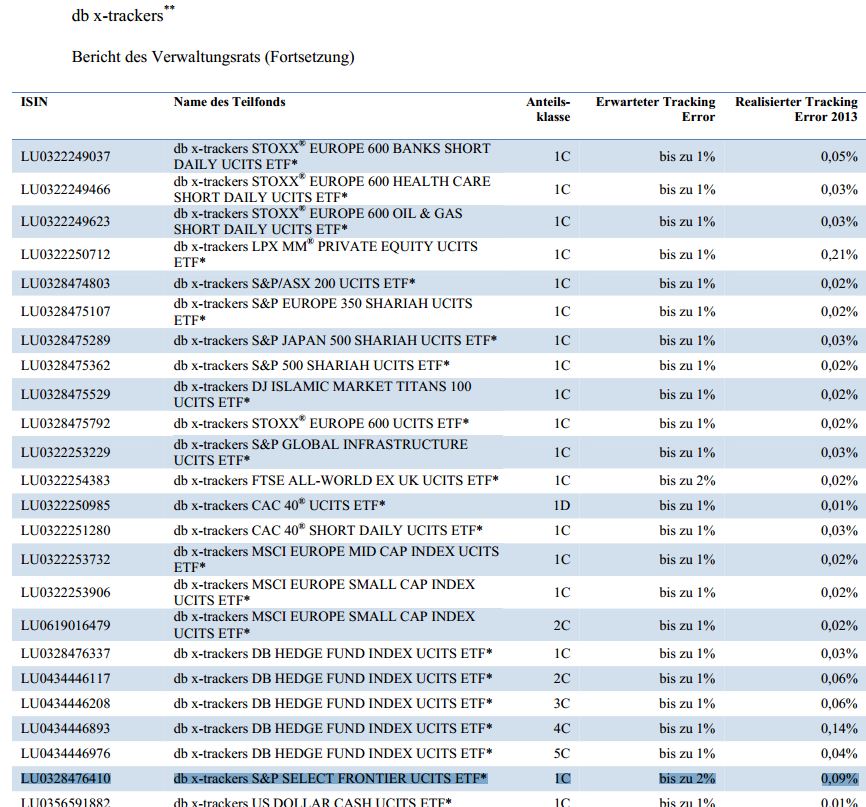Click share class 5C of DB HEDGE FUND
The height and width of the screenshot is (807, 866).
click(x=562, y=753)
